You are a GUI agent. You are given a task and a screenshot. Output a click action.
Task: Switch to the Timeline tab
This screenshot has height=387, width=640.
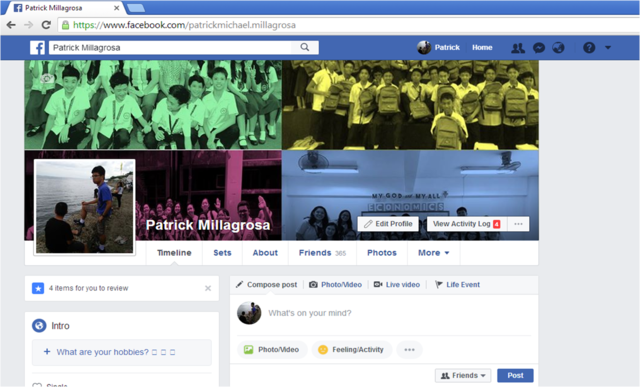pyautogui.click(x=174, y=253)
